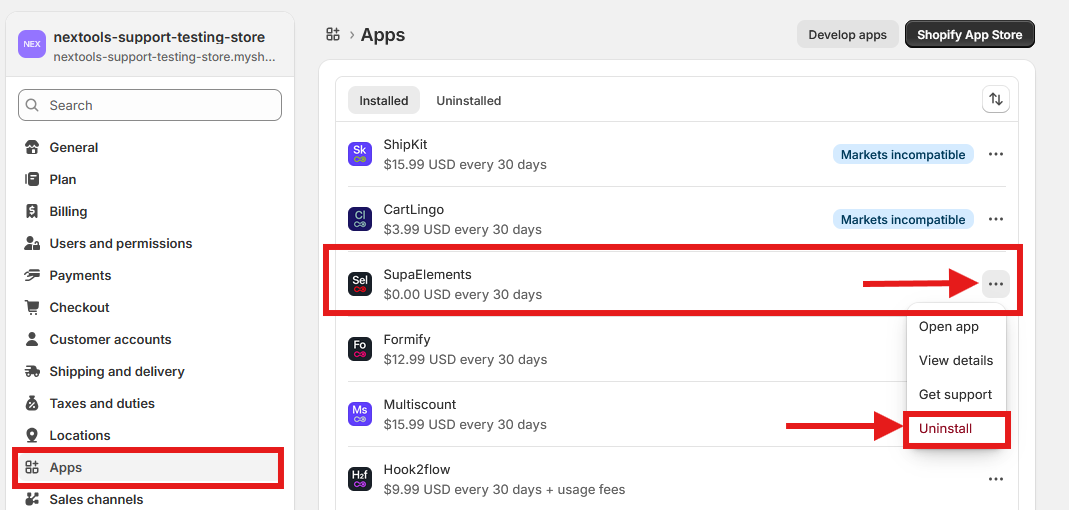Click the Hook2flow app icon
Image resolution: width=1069 pixels, height=510 pixels.
coord(360,479)
